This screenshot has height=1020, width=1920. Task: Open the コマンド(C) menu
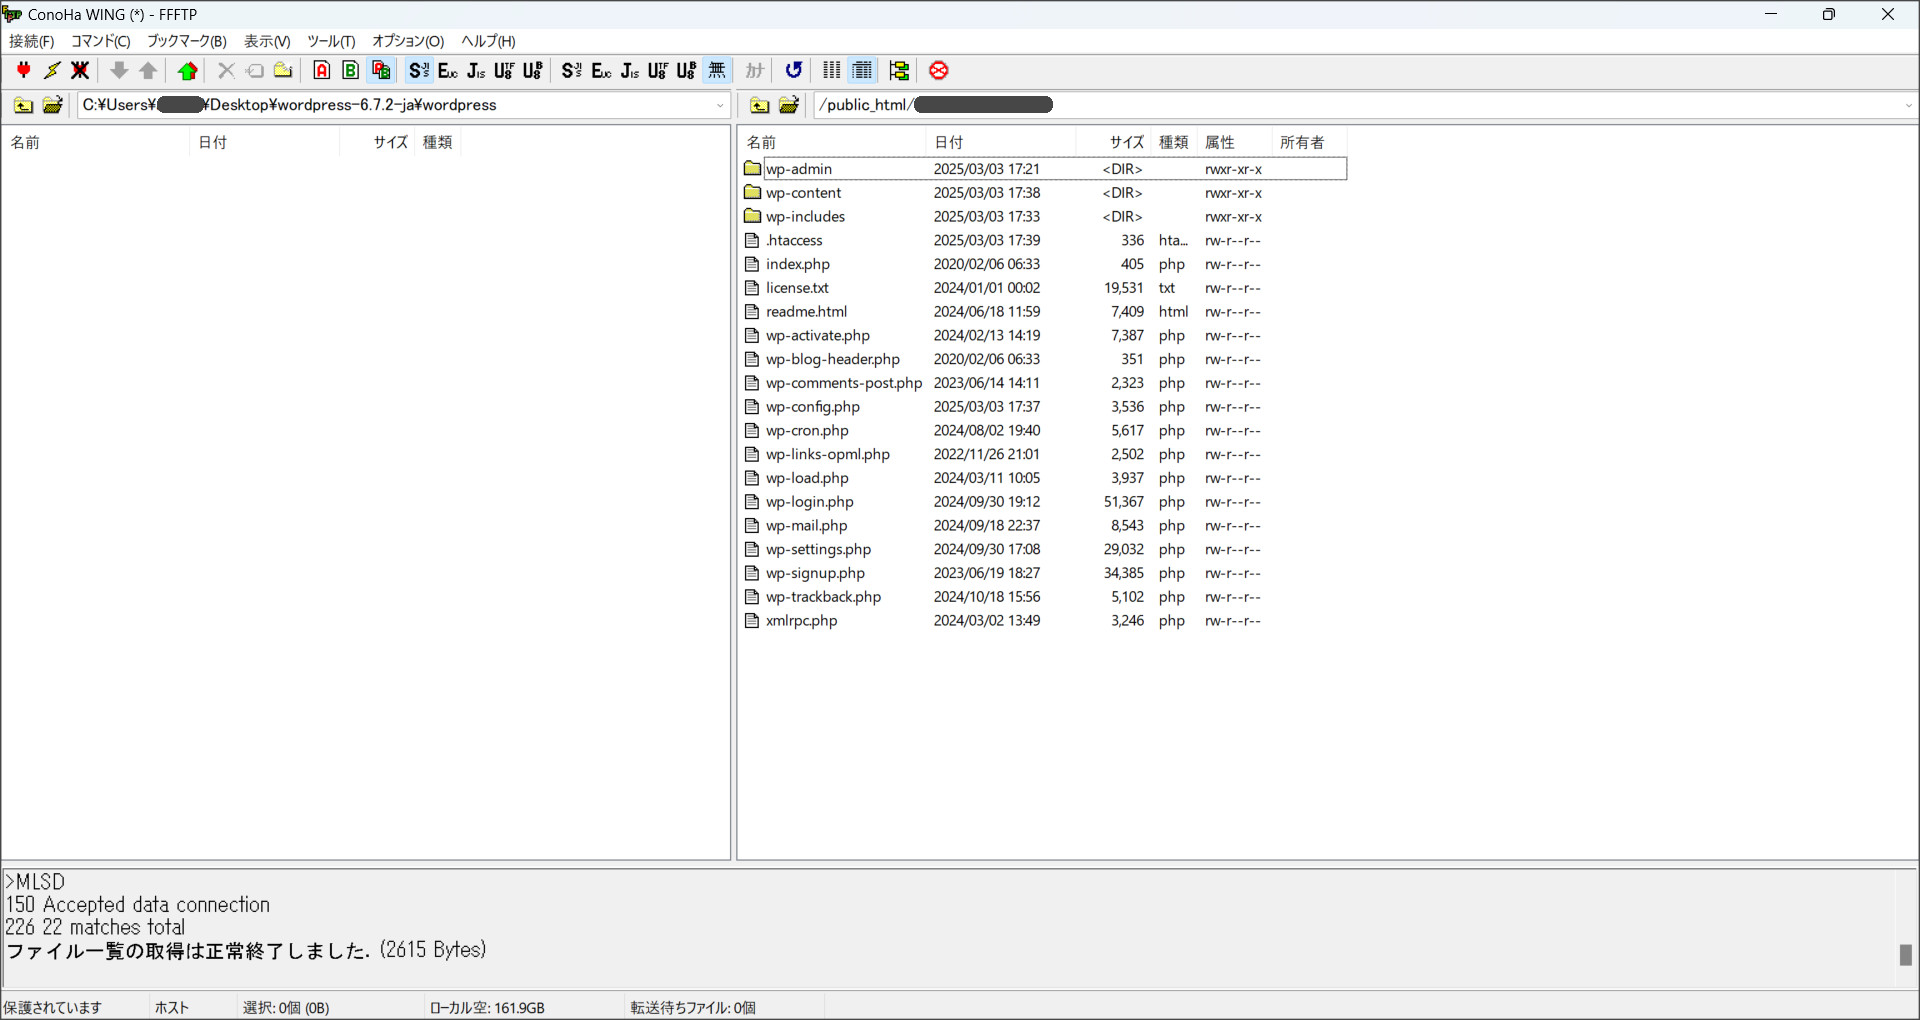(x=101, y=41)
